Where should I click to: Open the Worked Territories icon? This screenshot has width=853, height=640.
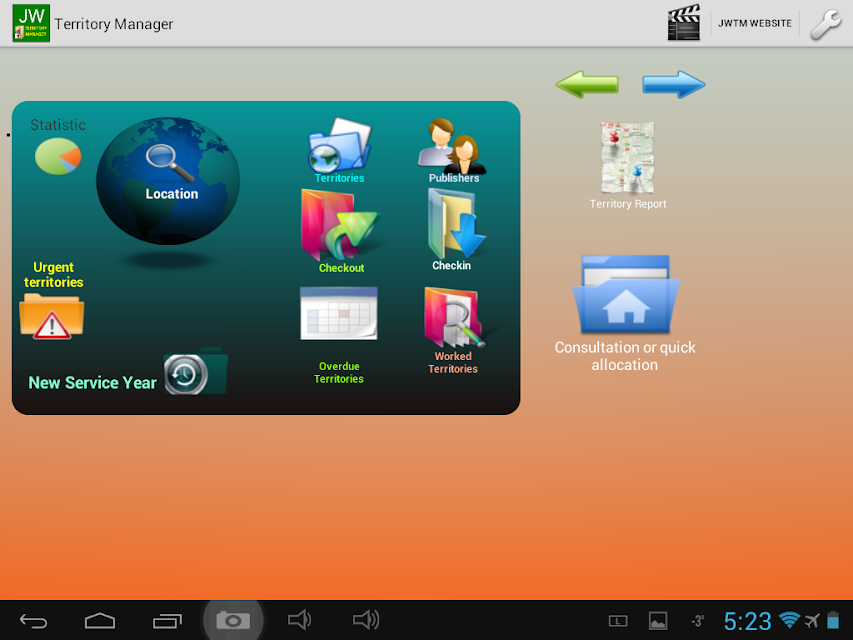click(x=454, y=317)
